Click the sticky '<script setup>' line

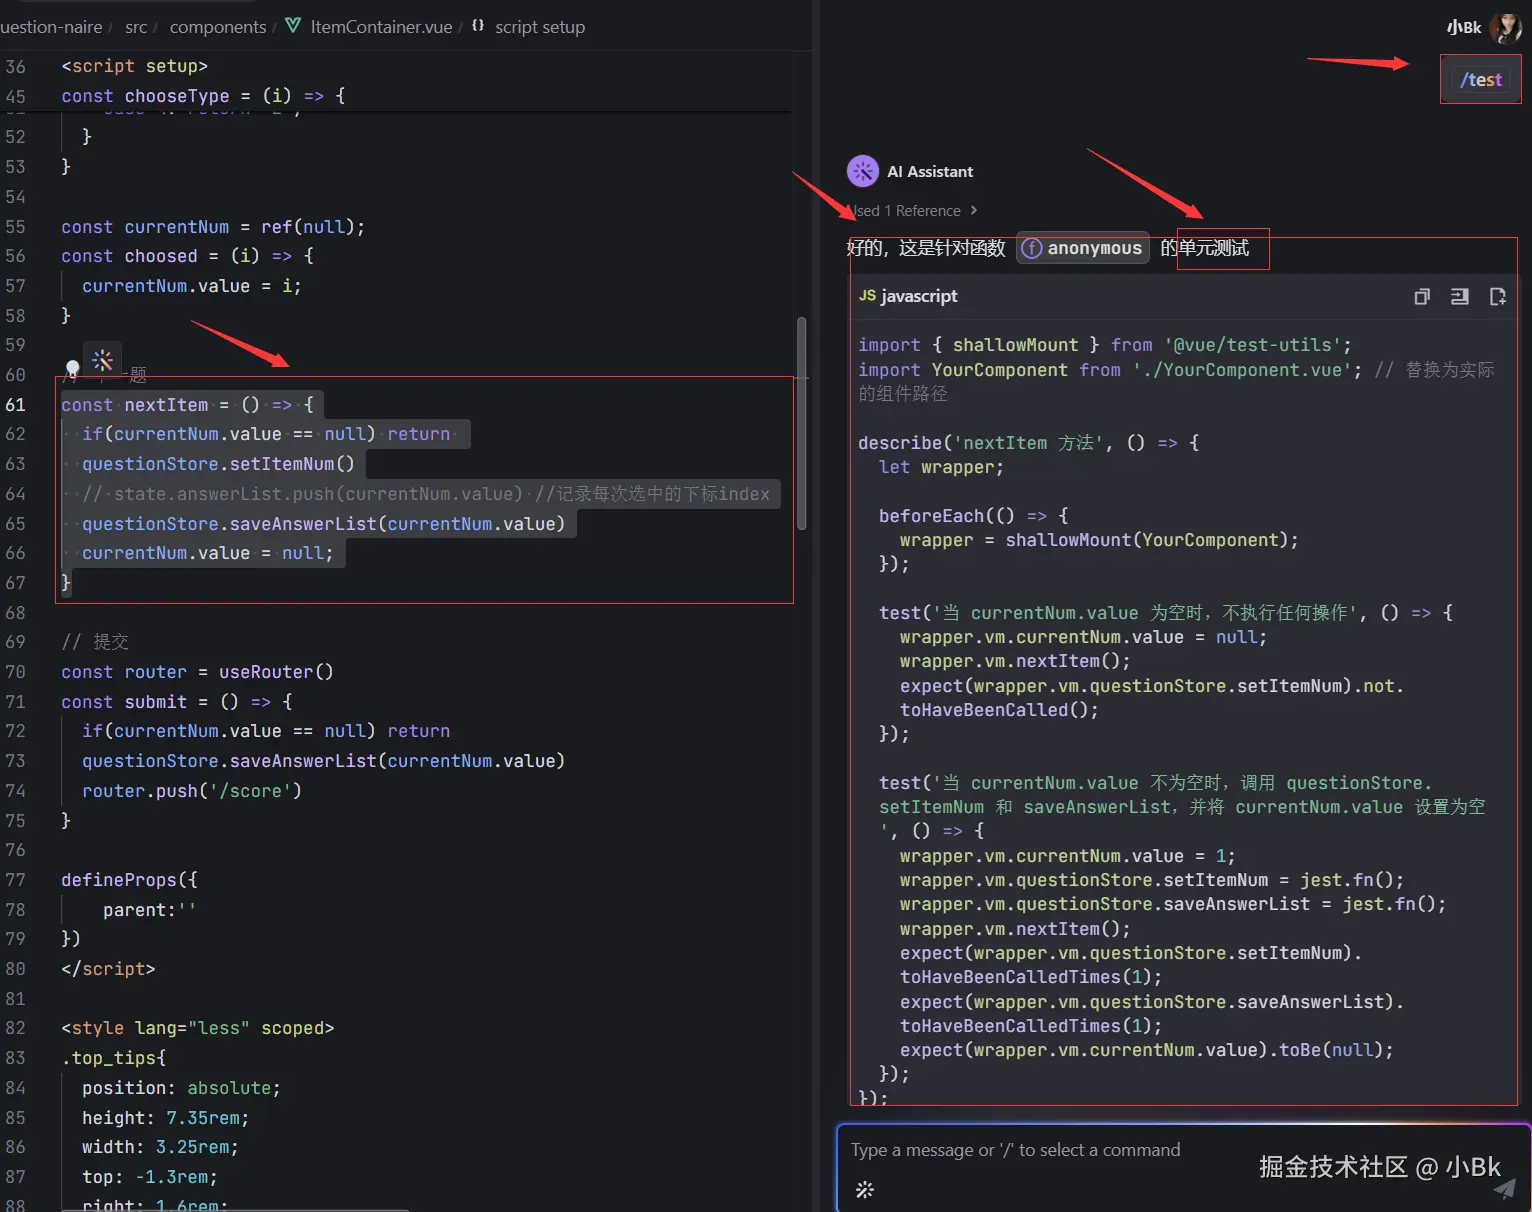coord(134,66)
